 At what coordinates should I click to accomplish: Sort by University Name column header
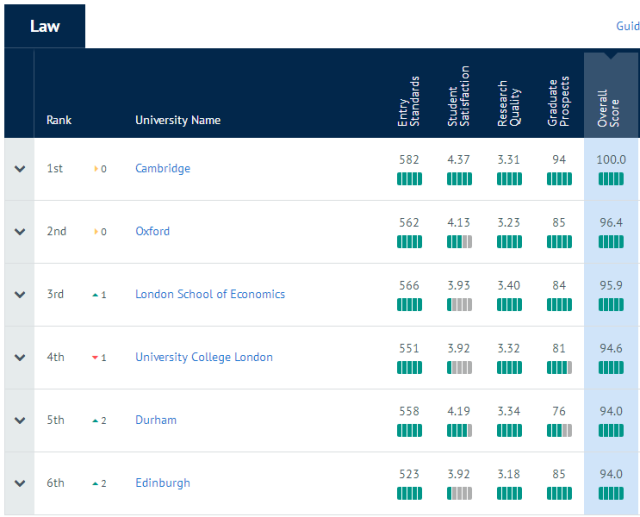tap(178, 120)
